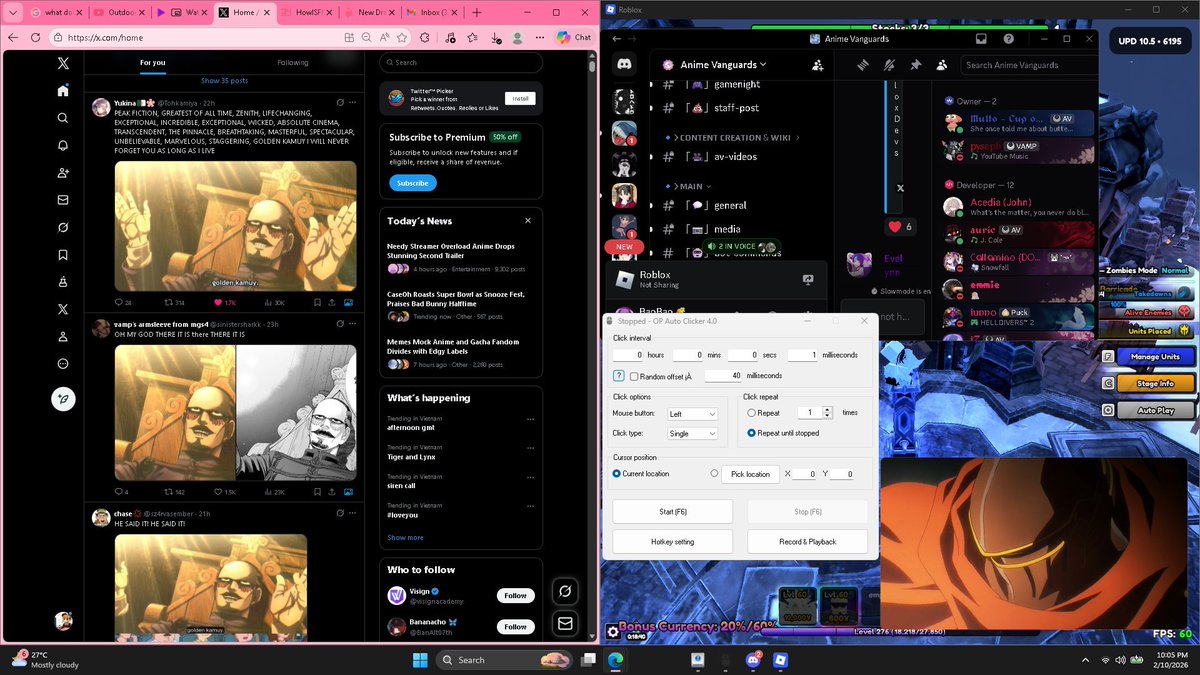This screenshot has height=675, width=1200.
Task: Follow Visign in Who to follow
Action: [x=515, y=595]
